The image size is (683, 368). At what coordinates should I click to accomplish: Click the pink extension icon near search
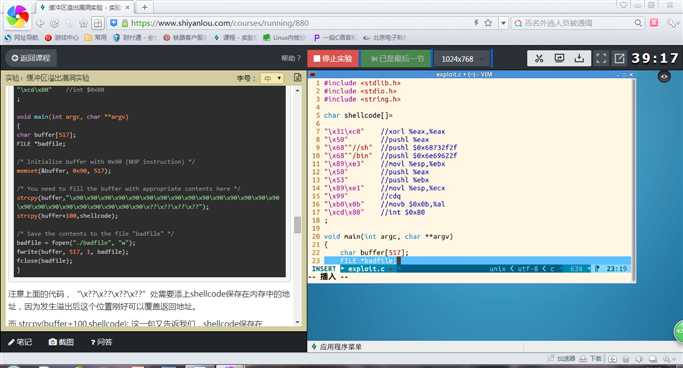654,23
